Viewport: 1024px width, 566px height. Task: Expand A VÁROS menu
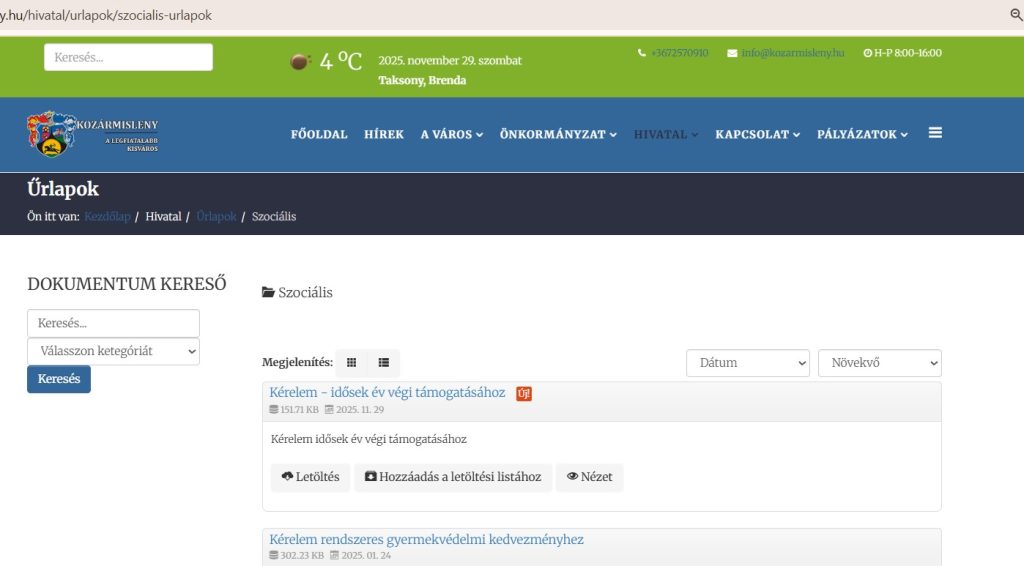[x=451, y=134]
